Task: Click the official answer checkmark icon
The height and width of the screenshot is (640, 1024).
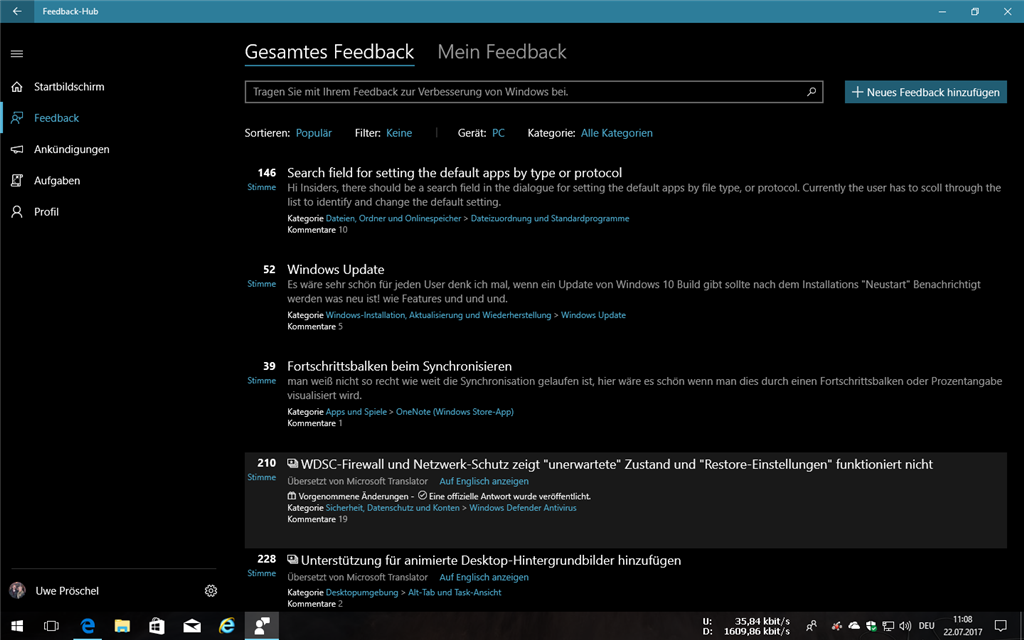Action: pyautogui.click(x=422, y=496)
